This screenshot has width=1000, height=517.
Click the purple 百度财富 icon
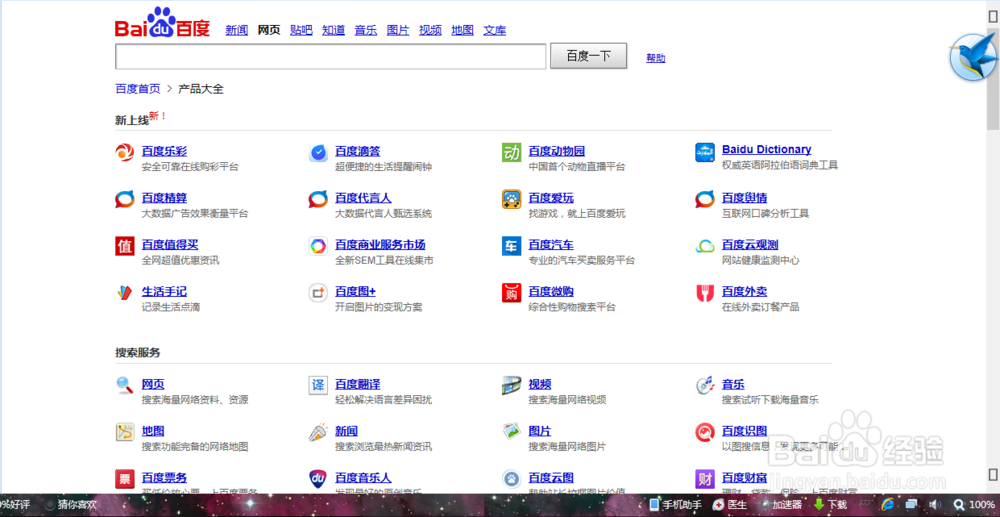(705, 479)
